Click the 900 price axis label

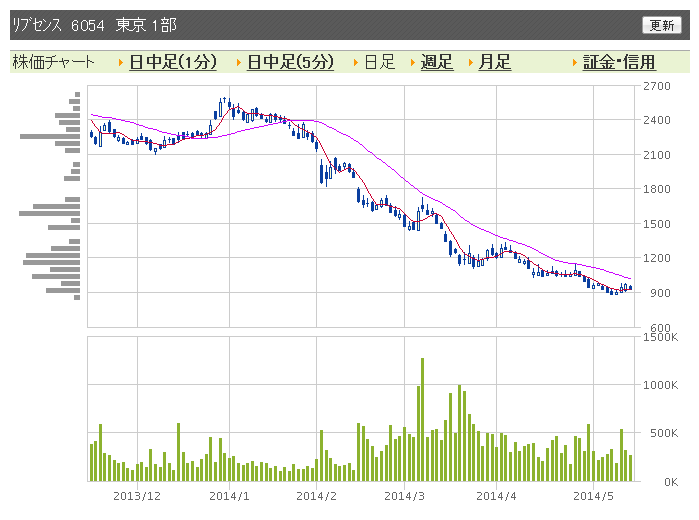[x=660, y=293]
